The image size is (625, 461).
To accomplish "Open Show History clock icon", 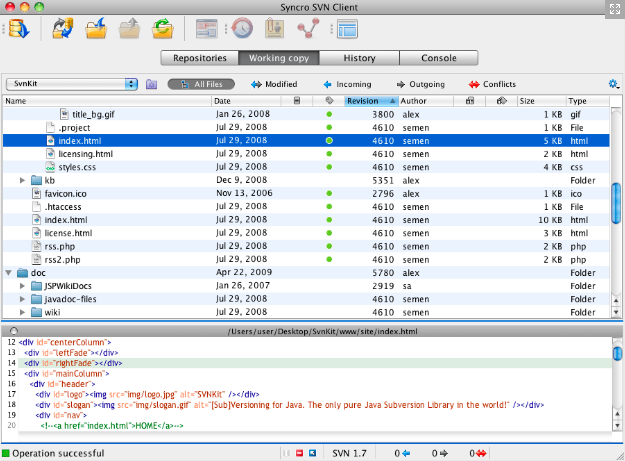I will 242,29.
